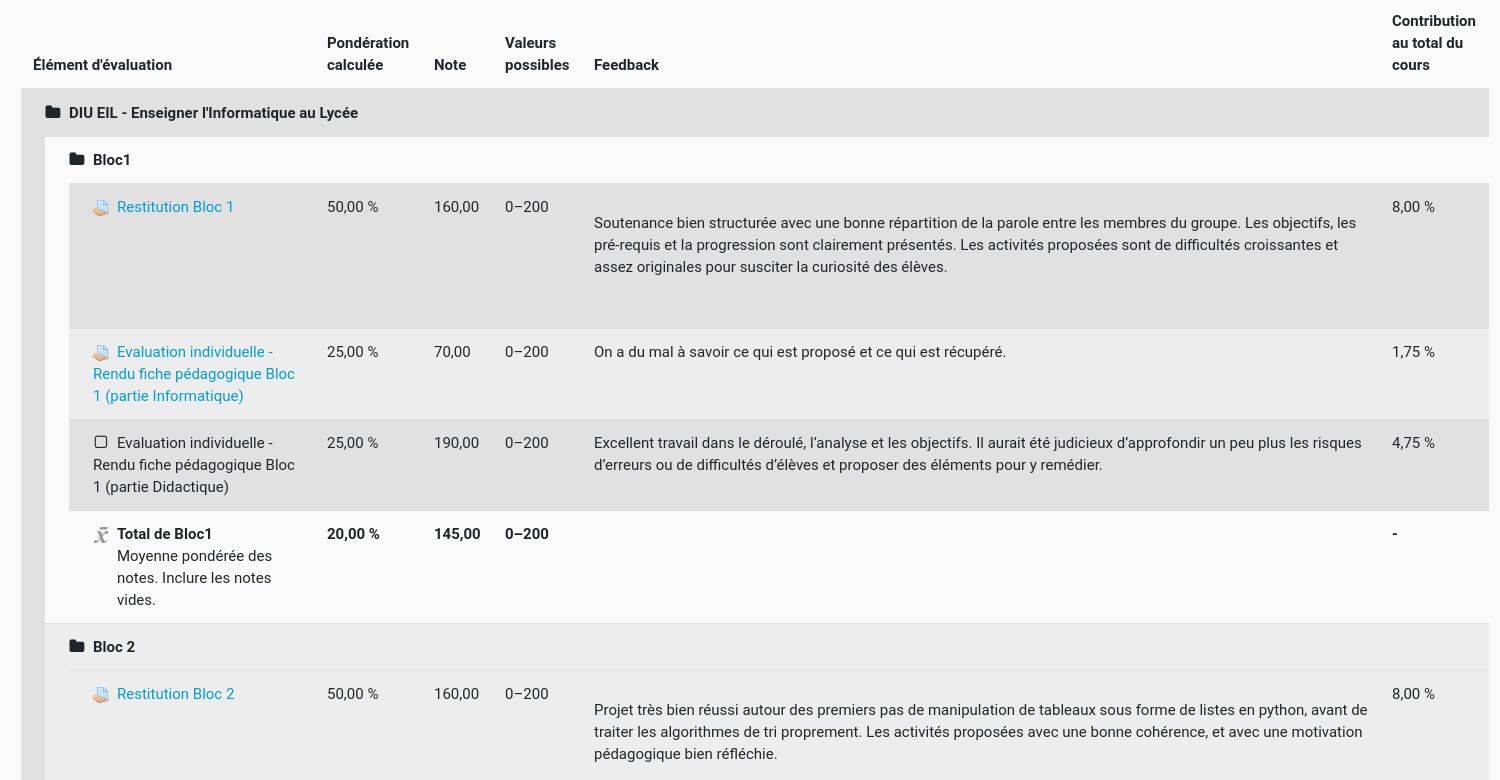Click the Valeurs possibles column header
Image resolution: width=1500 pixels, height=780 pixels.
[x=536, y=53]
